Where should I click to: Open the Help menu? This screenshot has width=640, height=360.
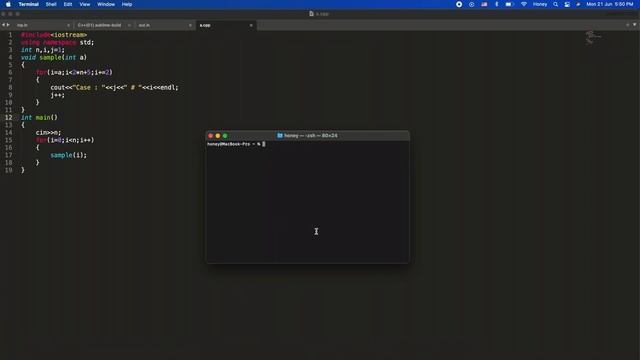pyautogui.click(x=127, y=4)
